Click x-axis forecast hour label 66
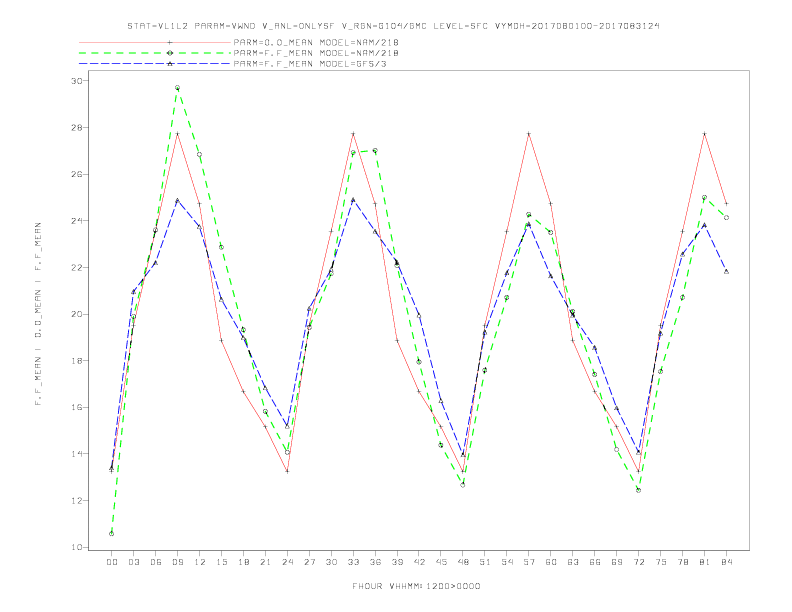792x612 pixels. [x=595, y=562]
